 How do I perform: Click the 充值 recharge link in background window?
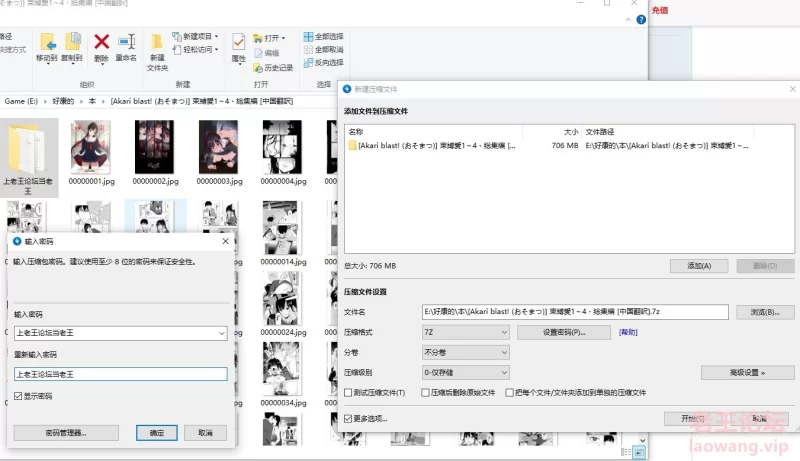coord(660,10)
